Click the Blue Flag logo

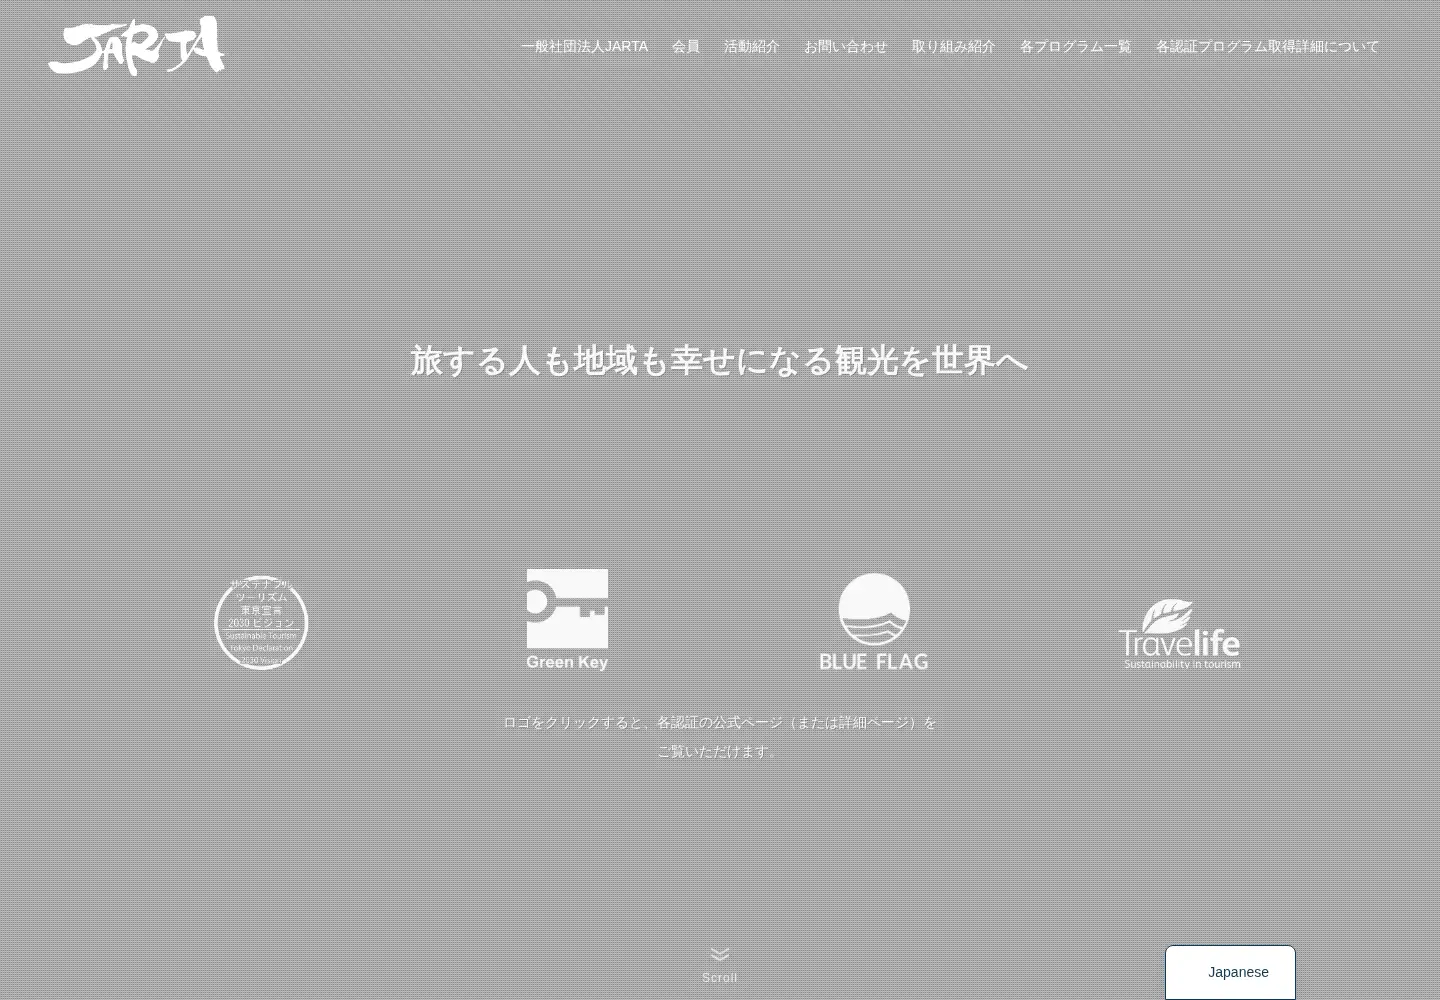pos(874,621)
